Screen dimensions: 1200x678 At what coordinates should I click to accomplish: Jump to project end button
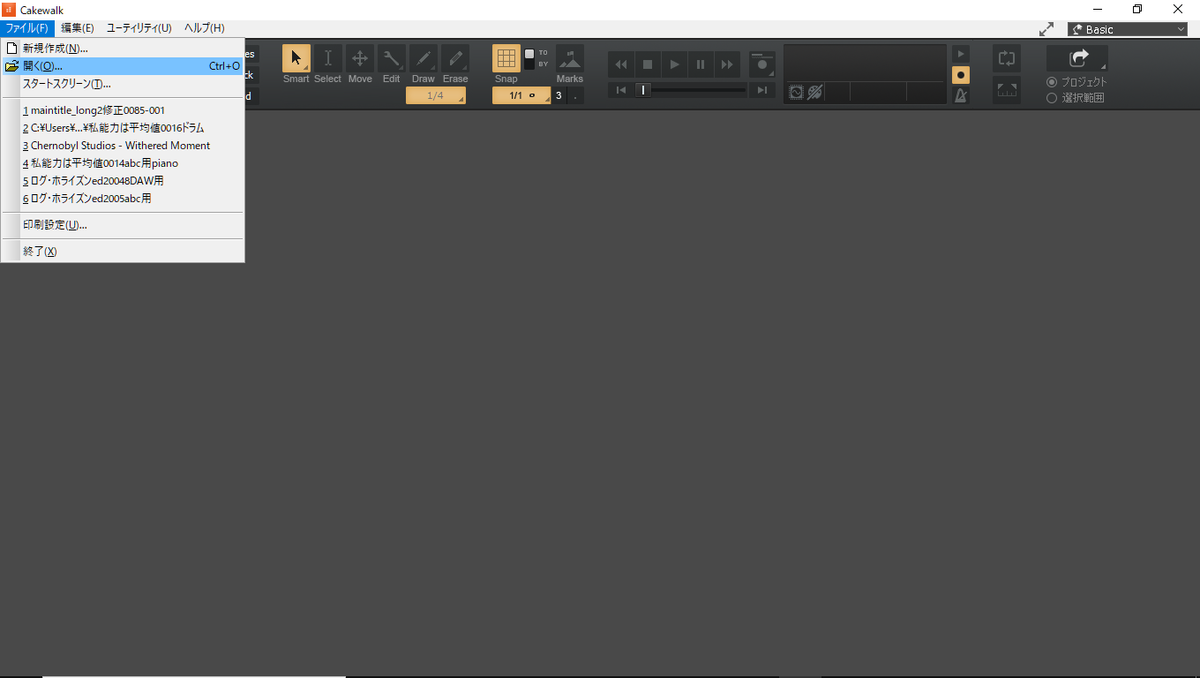pos(763,90)
